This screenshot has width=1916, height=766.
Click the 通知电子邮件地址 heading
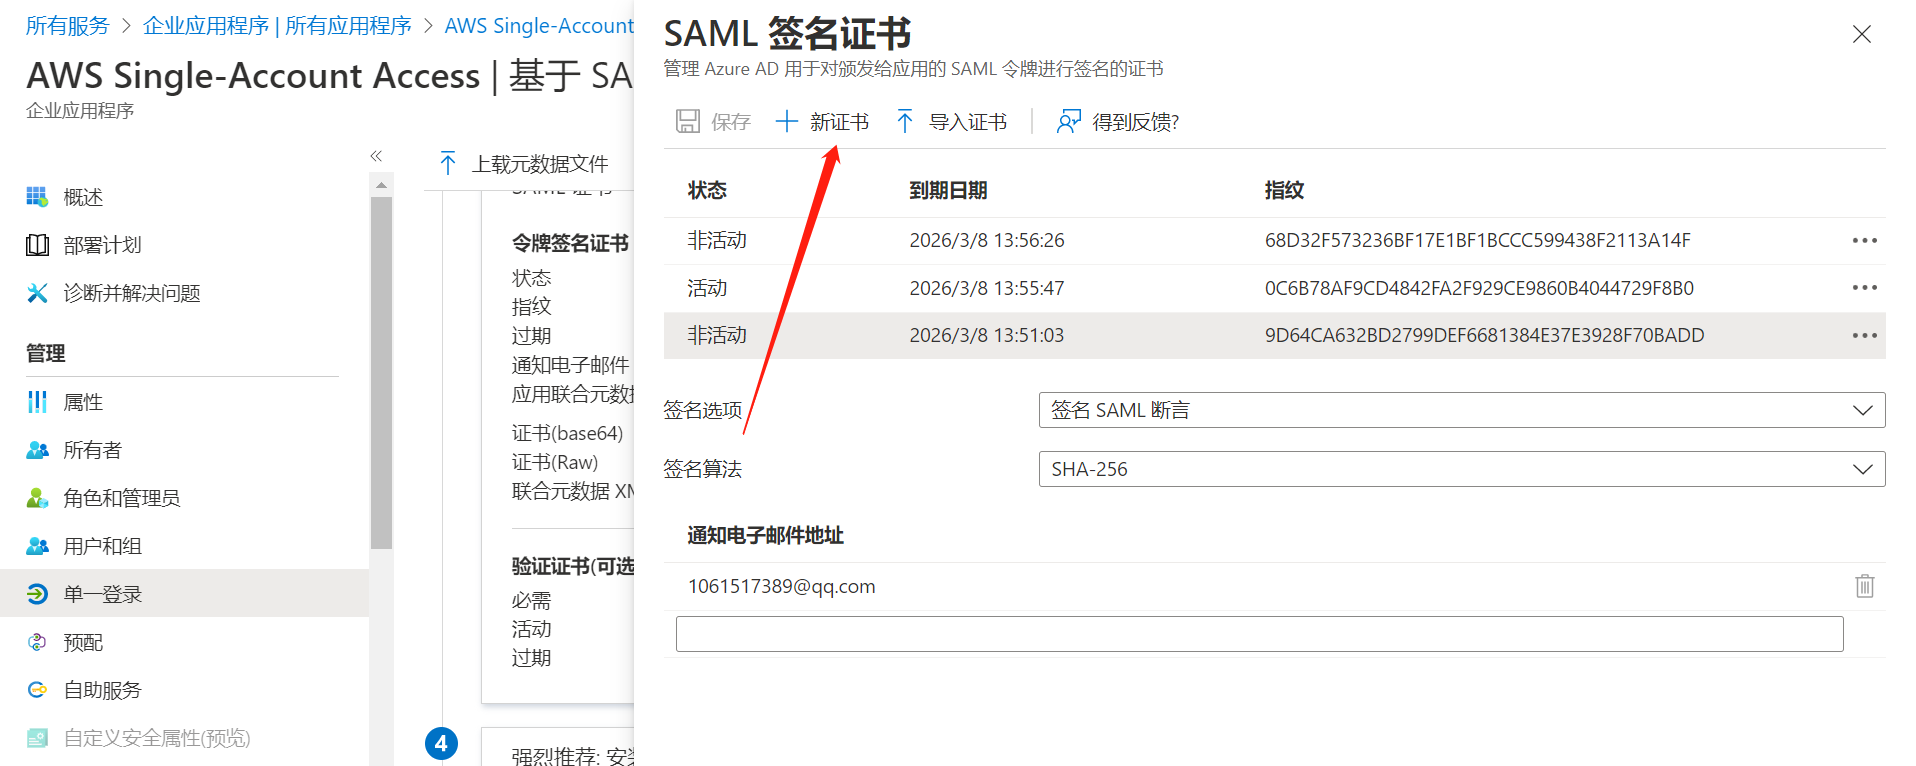[x=765, y=535]
